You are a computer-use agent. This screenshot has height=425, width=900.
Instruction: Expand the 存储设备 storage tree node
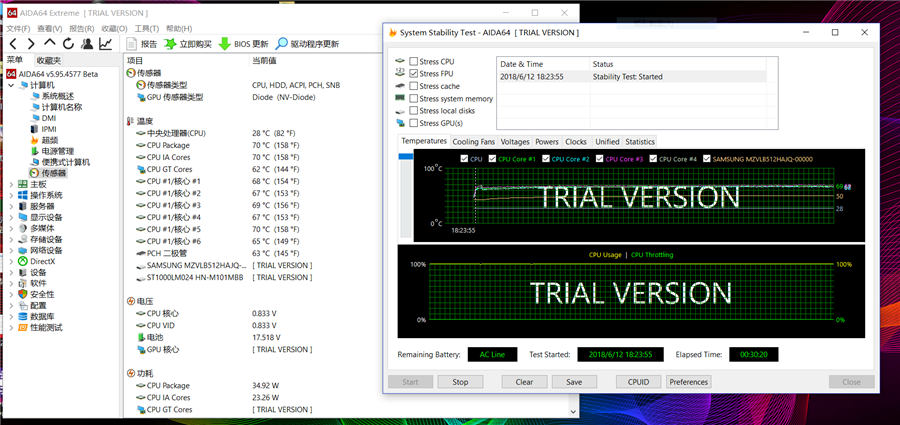click(11, 239)
